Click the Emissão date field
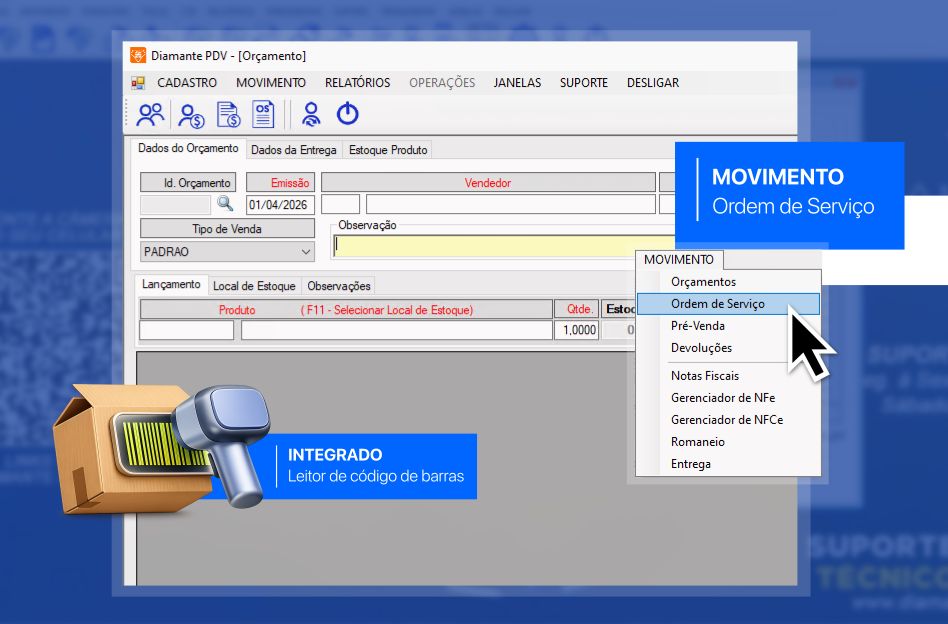Image resolution: width=948 pixels, height=624 pixels. coord(280,205)
